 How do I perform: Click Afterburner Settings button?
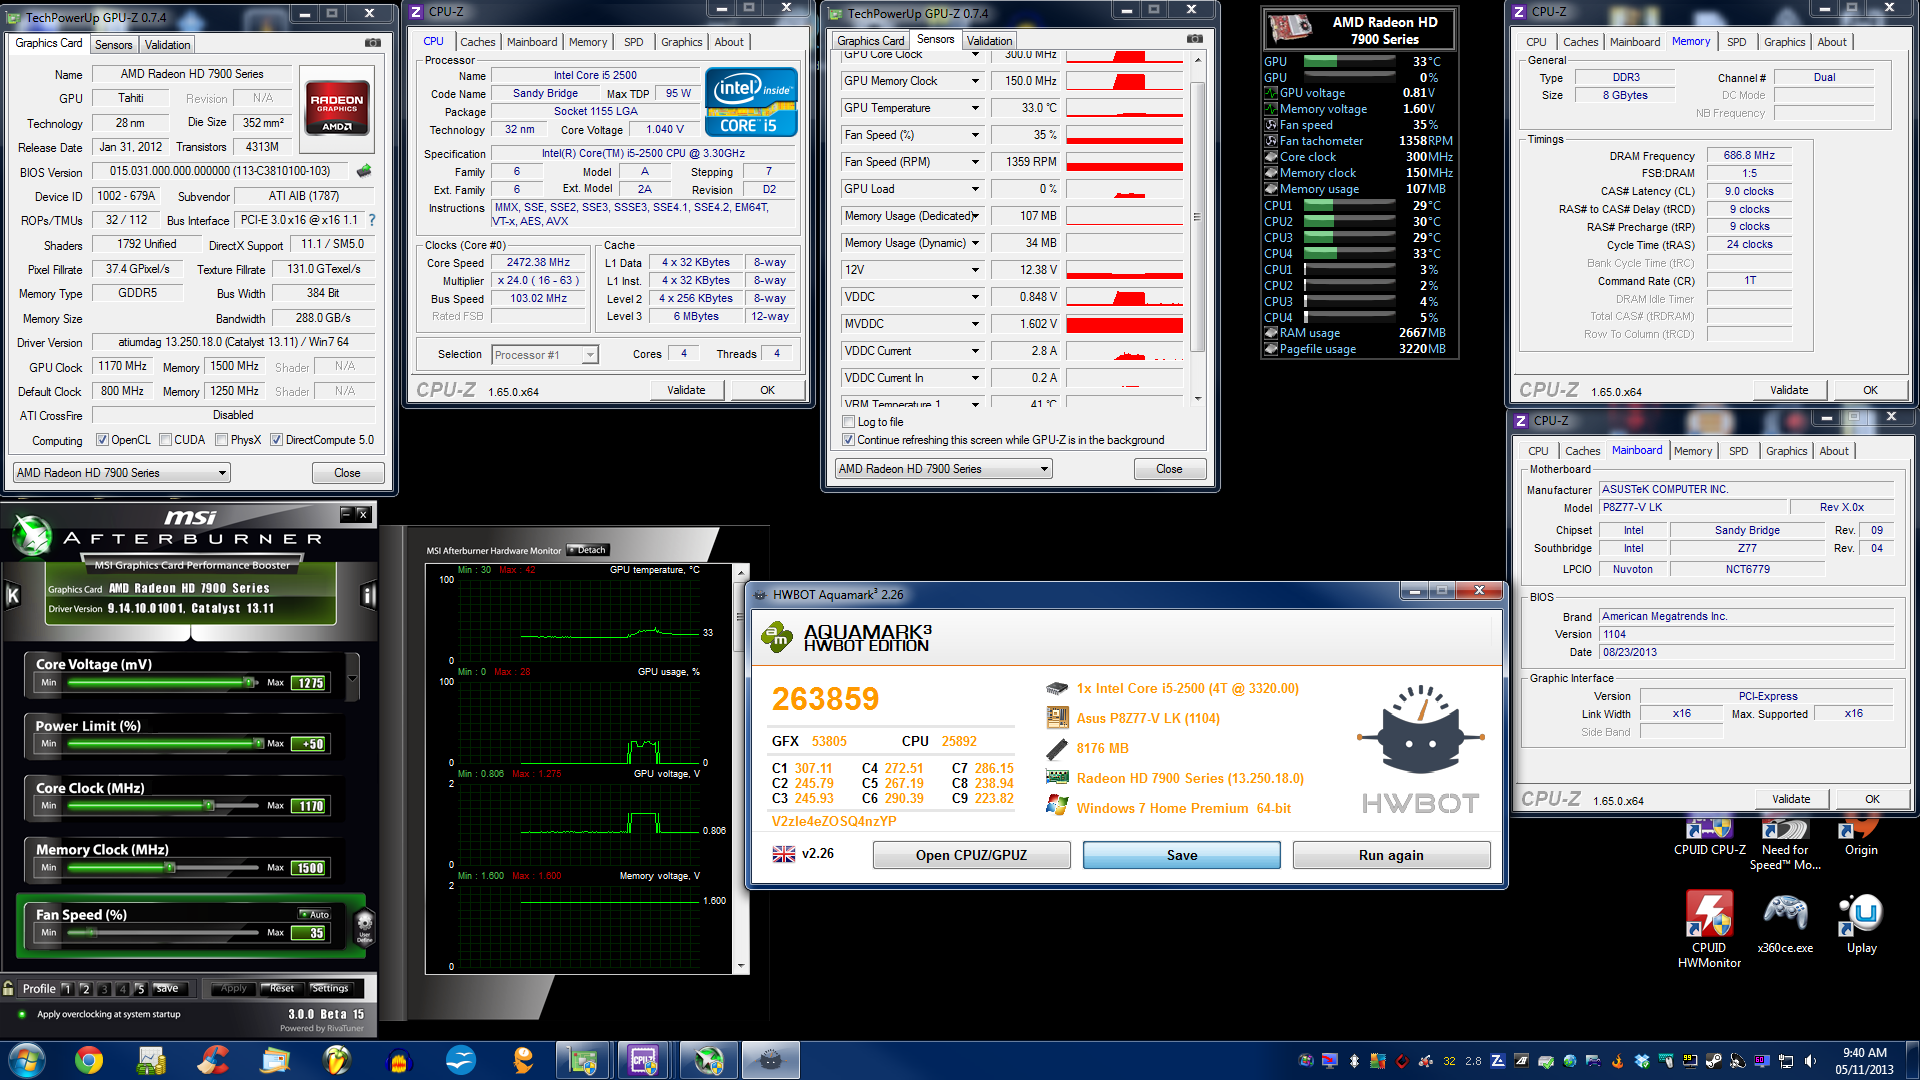click(329, 988)
